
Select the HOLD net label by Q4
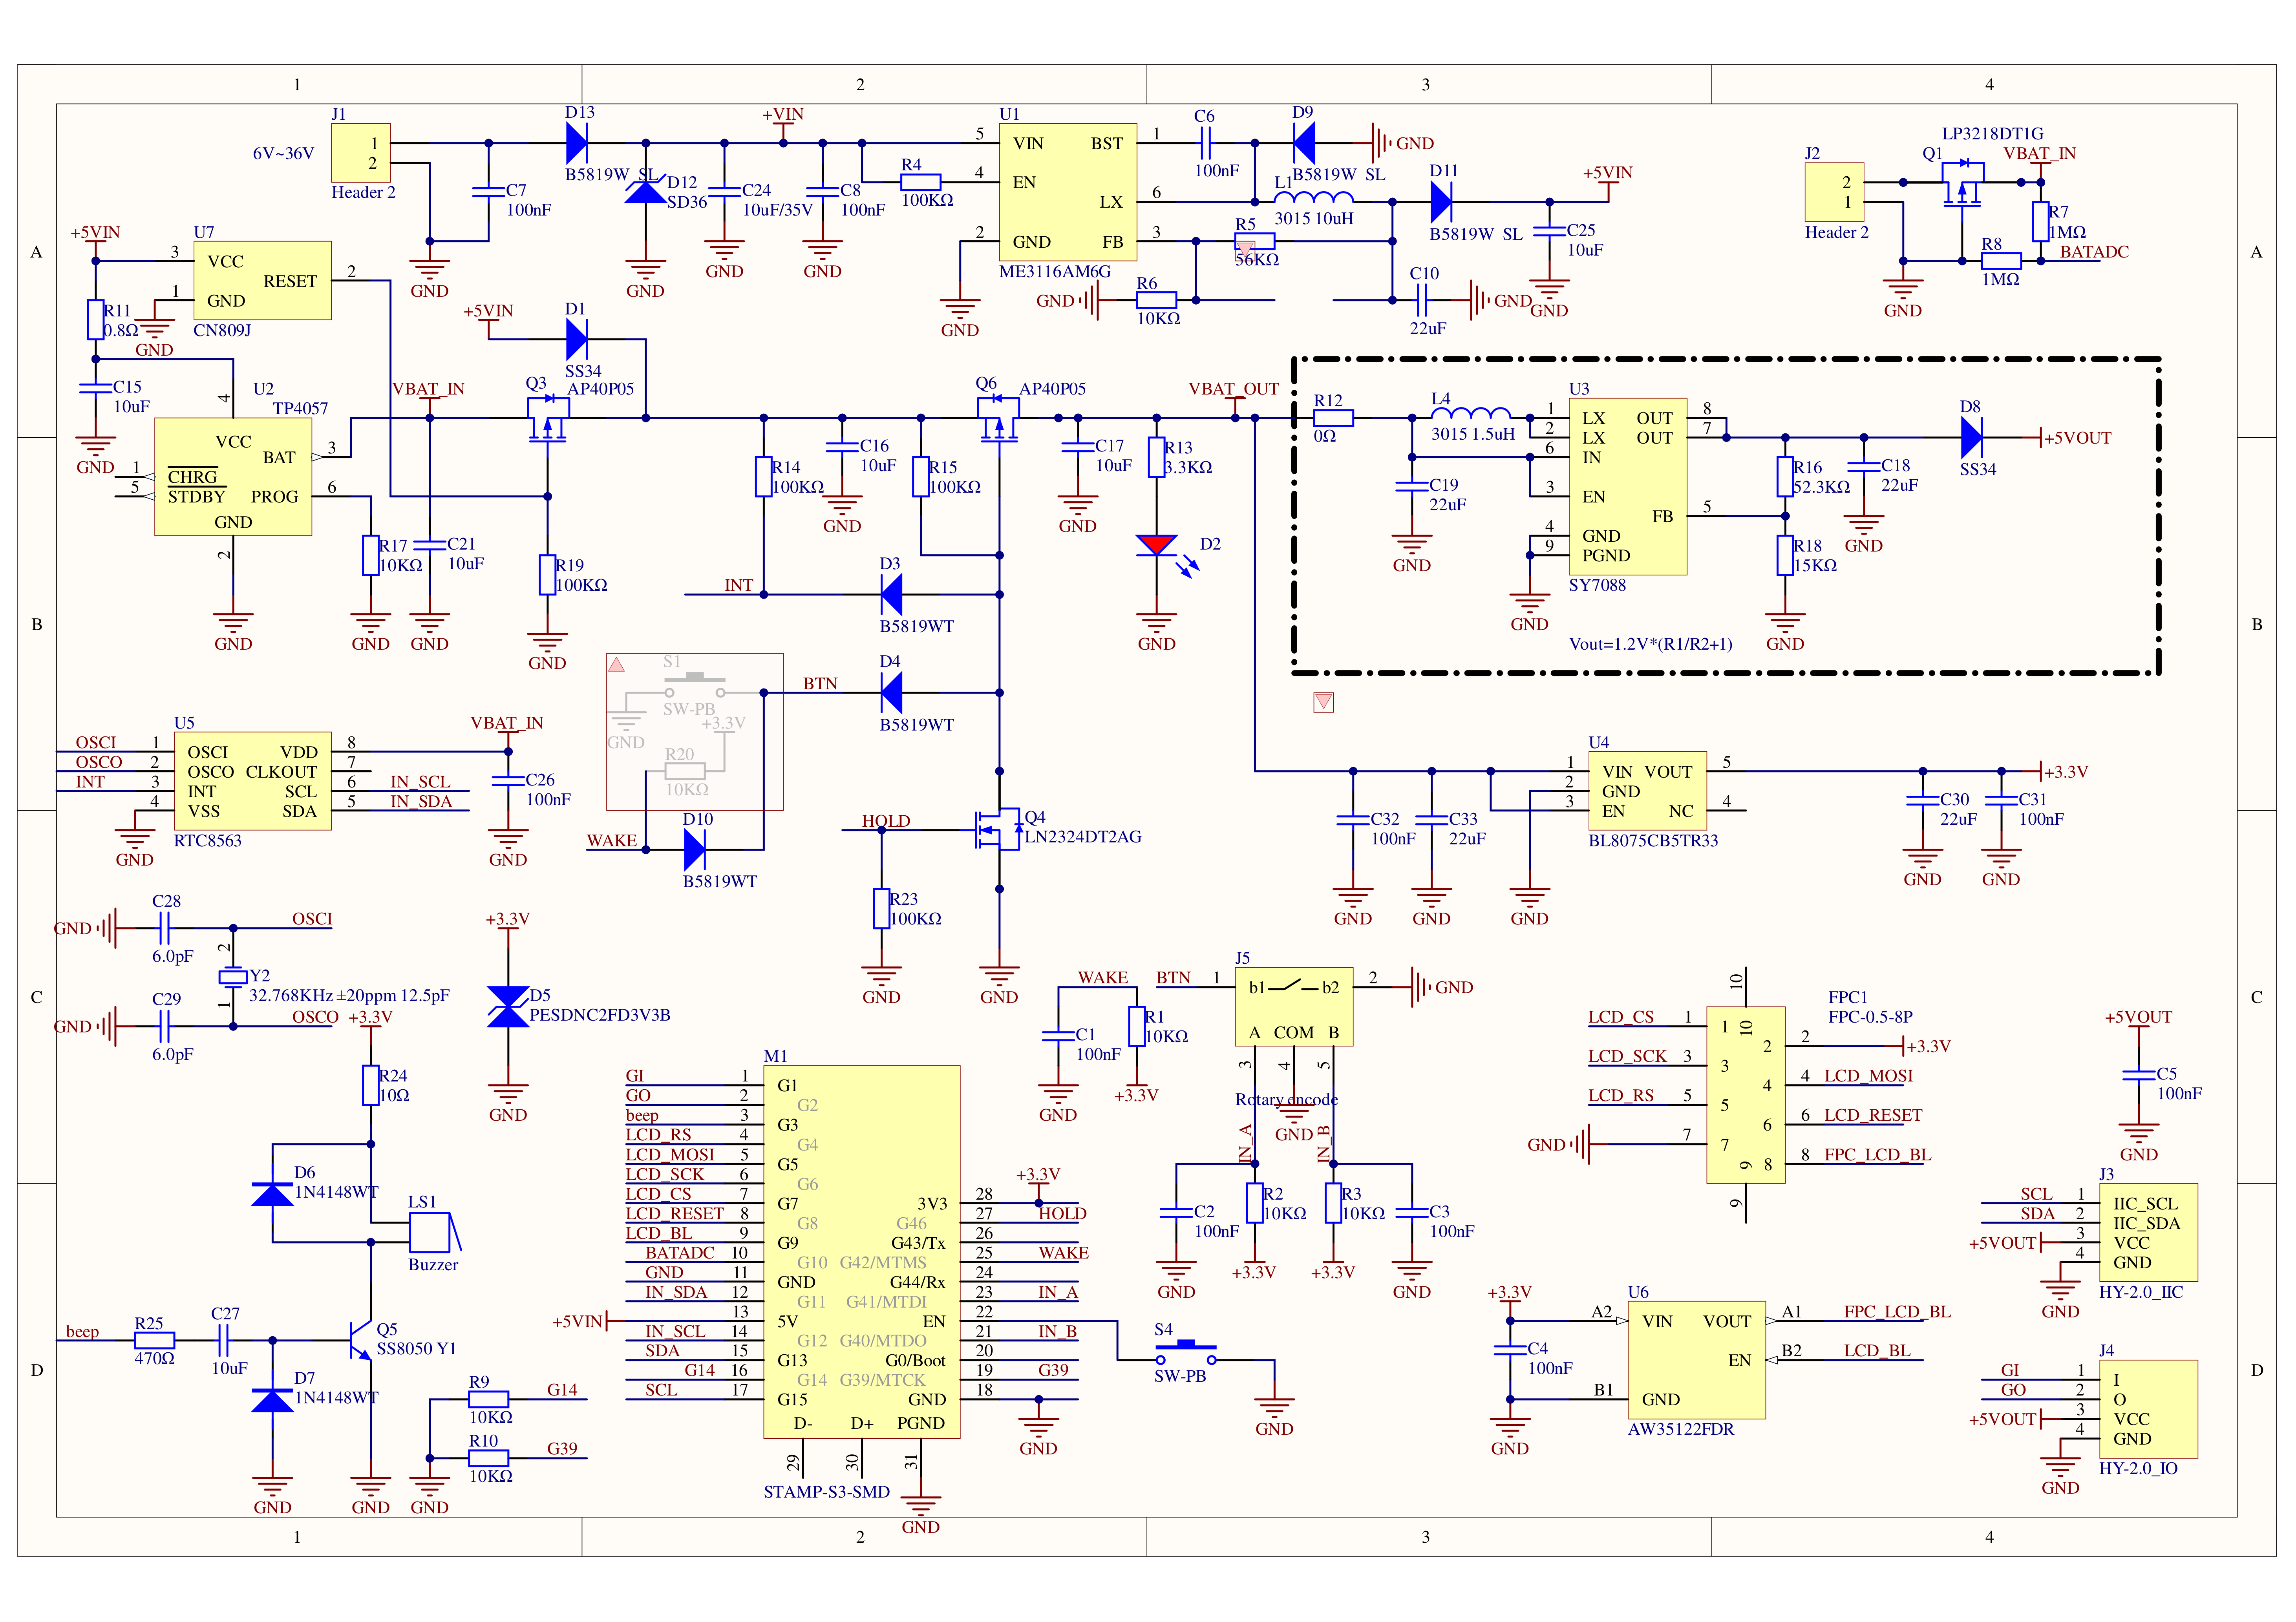tap(886, 821)
